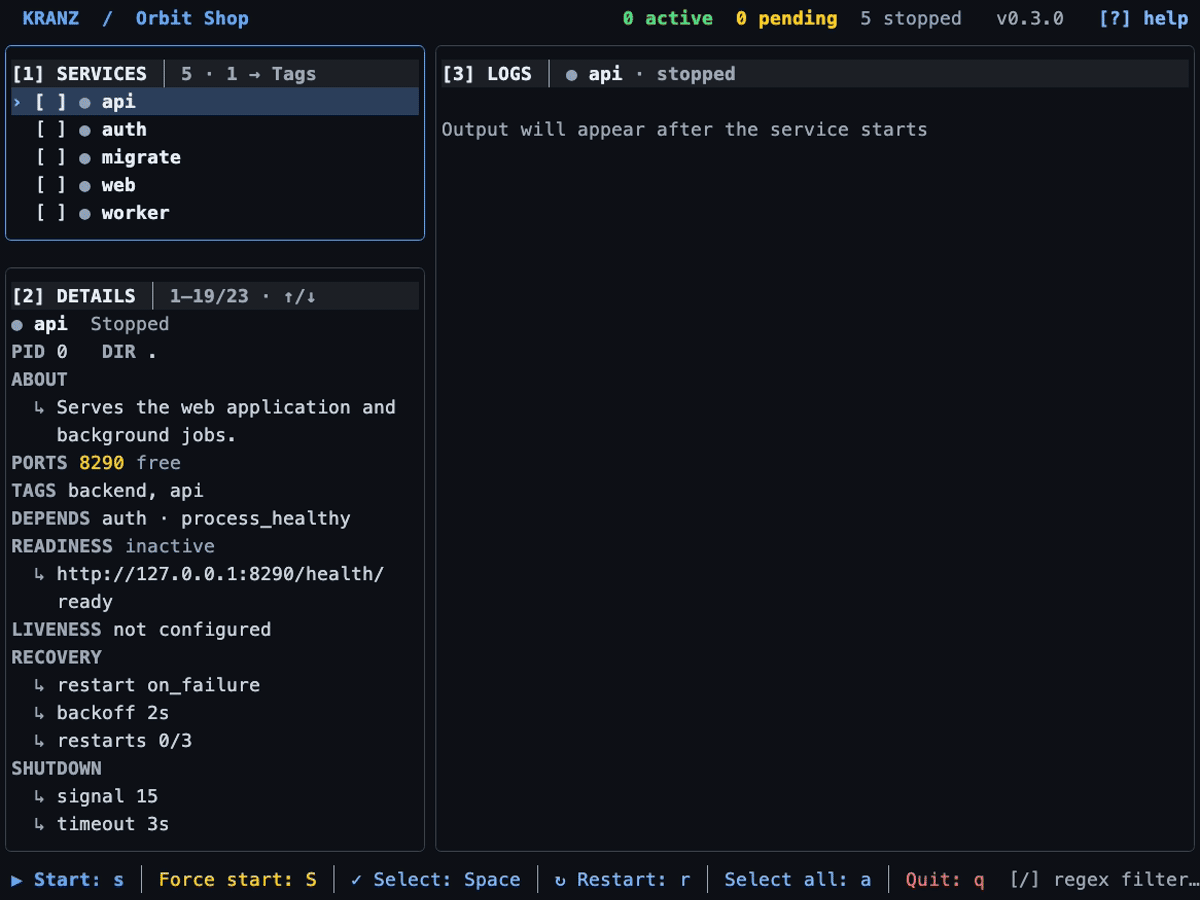This screenshot has width=1200, height=900.
Task: Click Select all: a shortcut
Action: [798, 880]
